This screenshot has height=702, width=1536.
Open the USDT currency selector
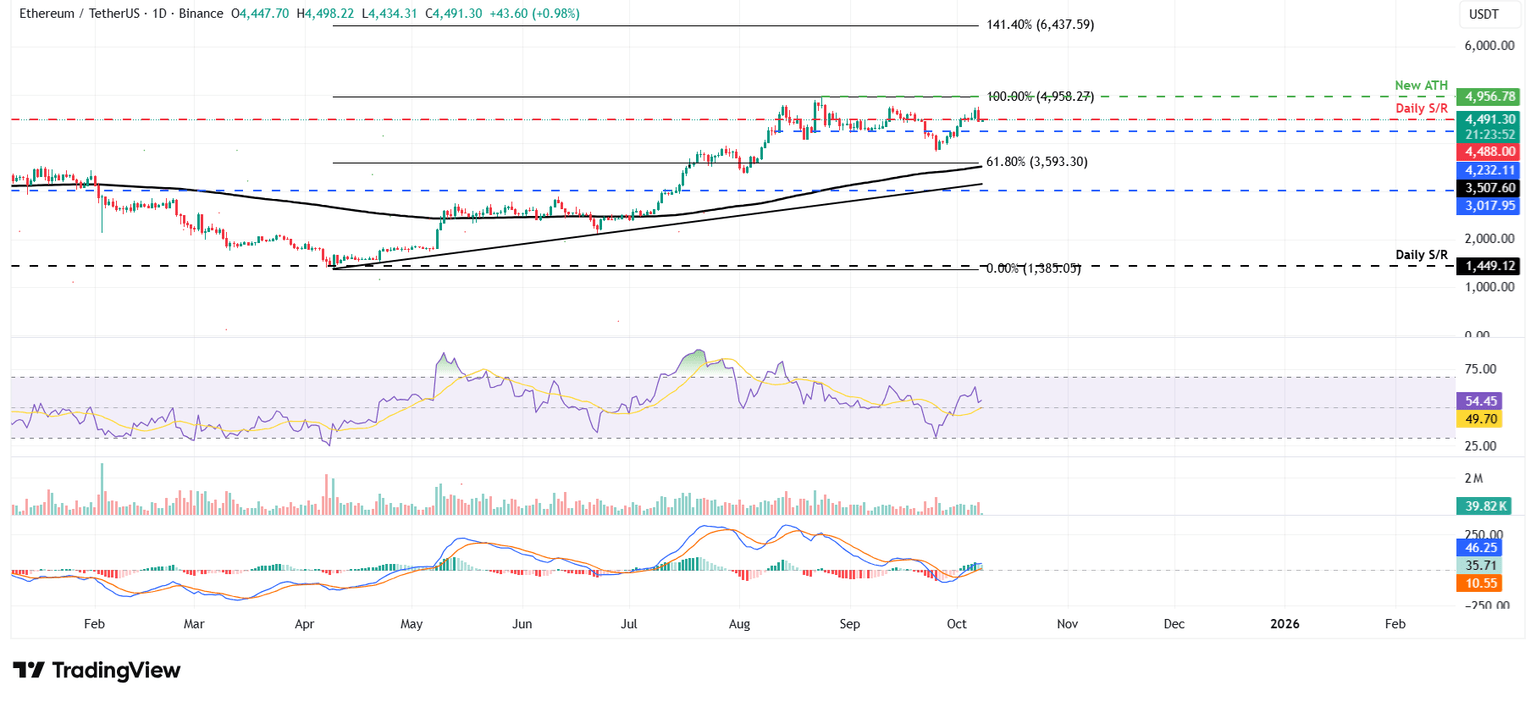[1488, 13]
